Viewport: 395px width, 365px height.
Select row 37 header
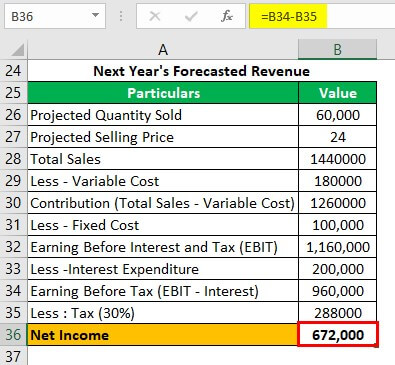coord(13,356)
